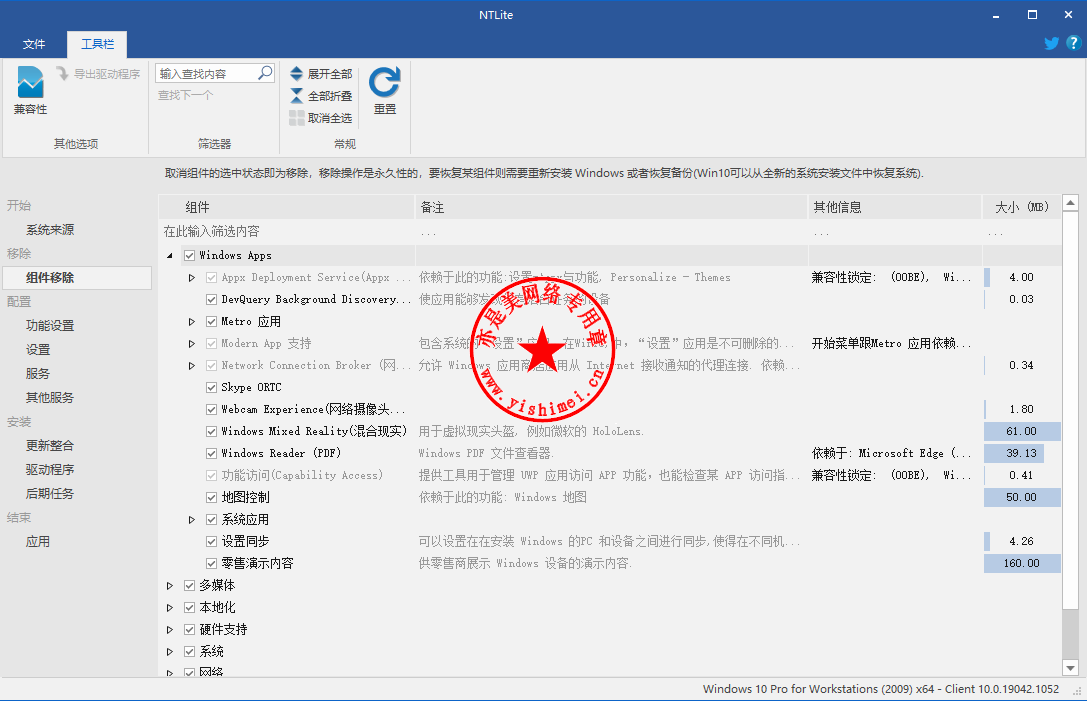The width and height of the screenshot is (1087, 701).
Task: Uncheck DevQuery Background Discovery
Action: tap(211, 300)
